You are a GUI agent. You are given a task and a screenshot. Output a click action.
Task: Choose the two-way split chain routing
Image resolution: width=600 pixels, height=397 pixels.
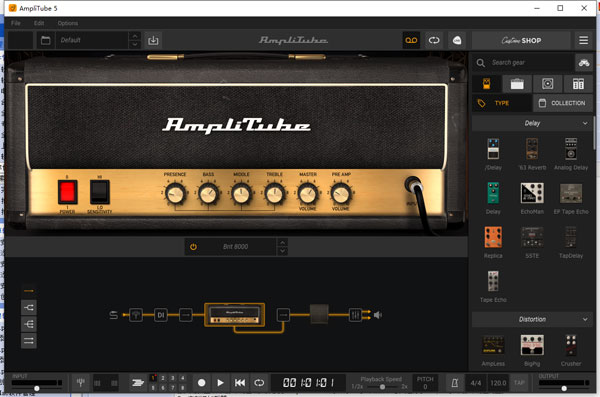[x=29, y=307]
